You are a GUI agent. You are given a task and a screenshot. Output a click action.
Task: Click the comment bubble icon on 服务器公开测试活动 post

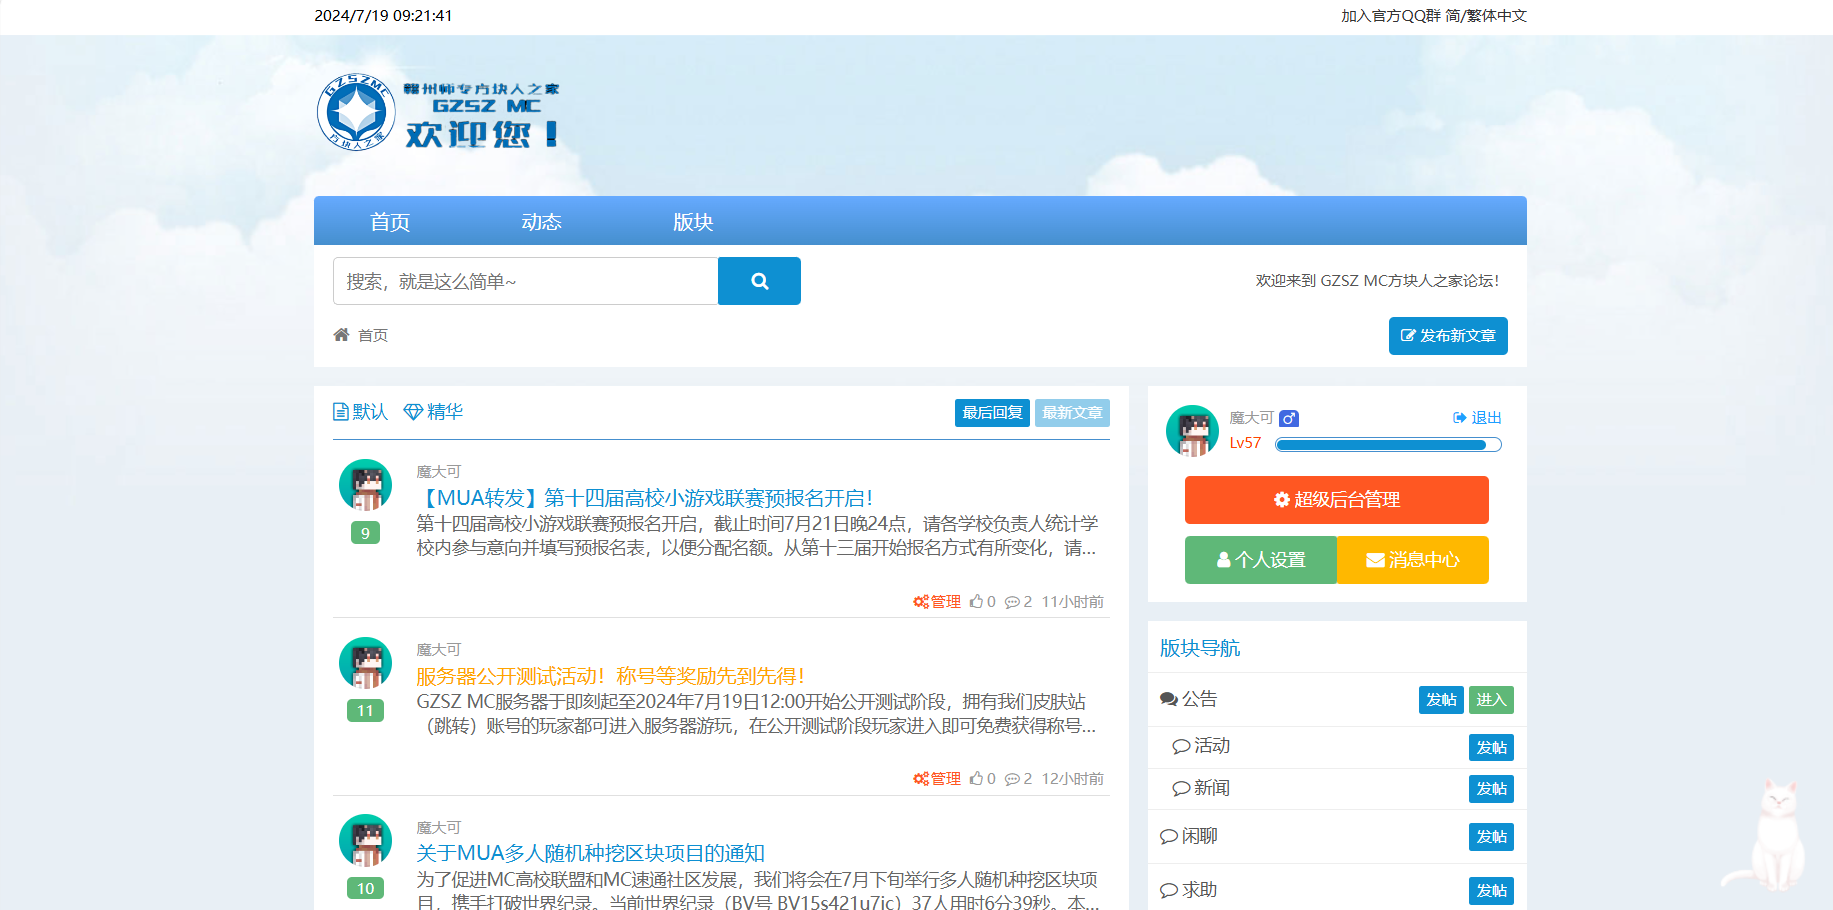click(1012, 779)
